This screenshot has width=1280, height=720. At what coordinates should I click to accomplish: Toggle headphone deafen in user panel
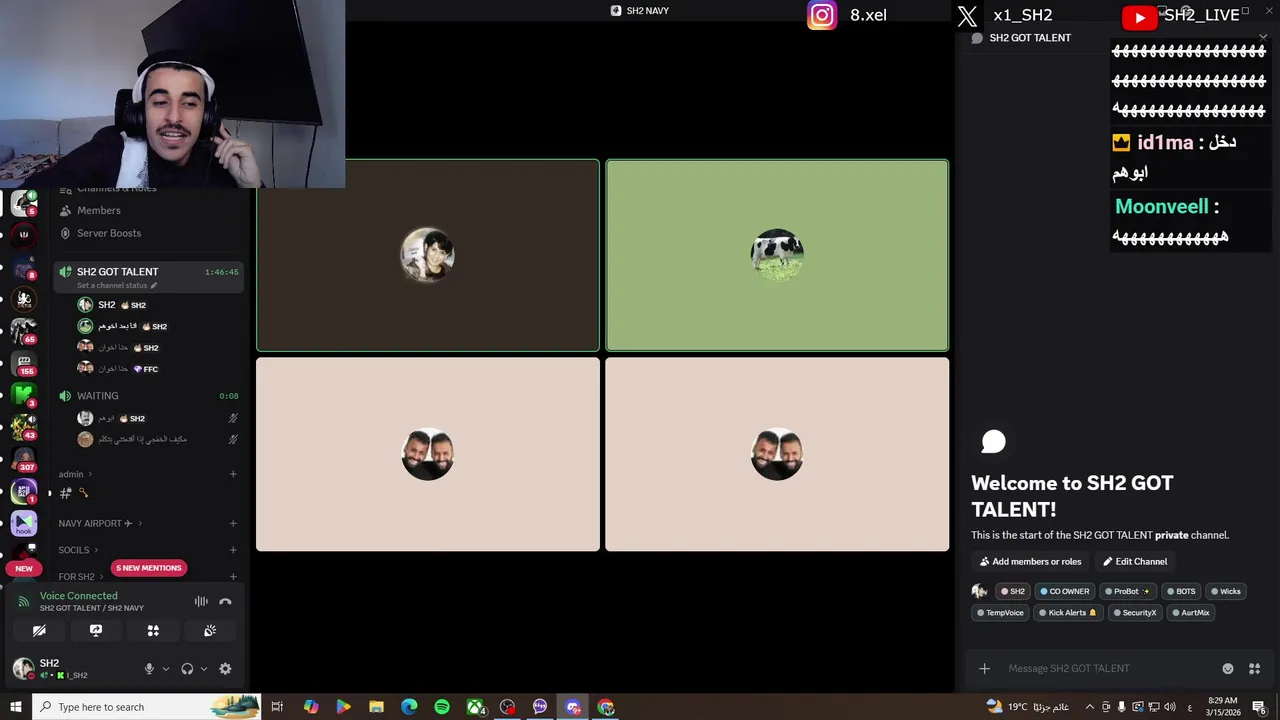tap(187, 669)
